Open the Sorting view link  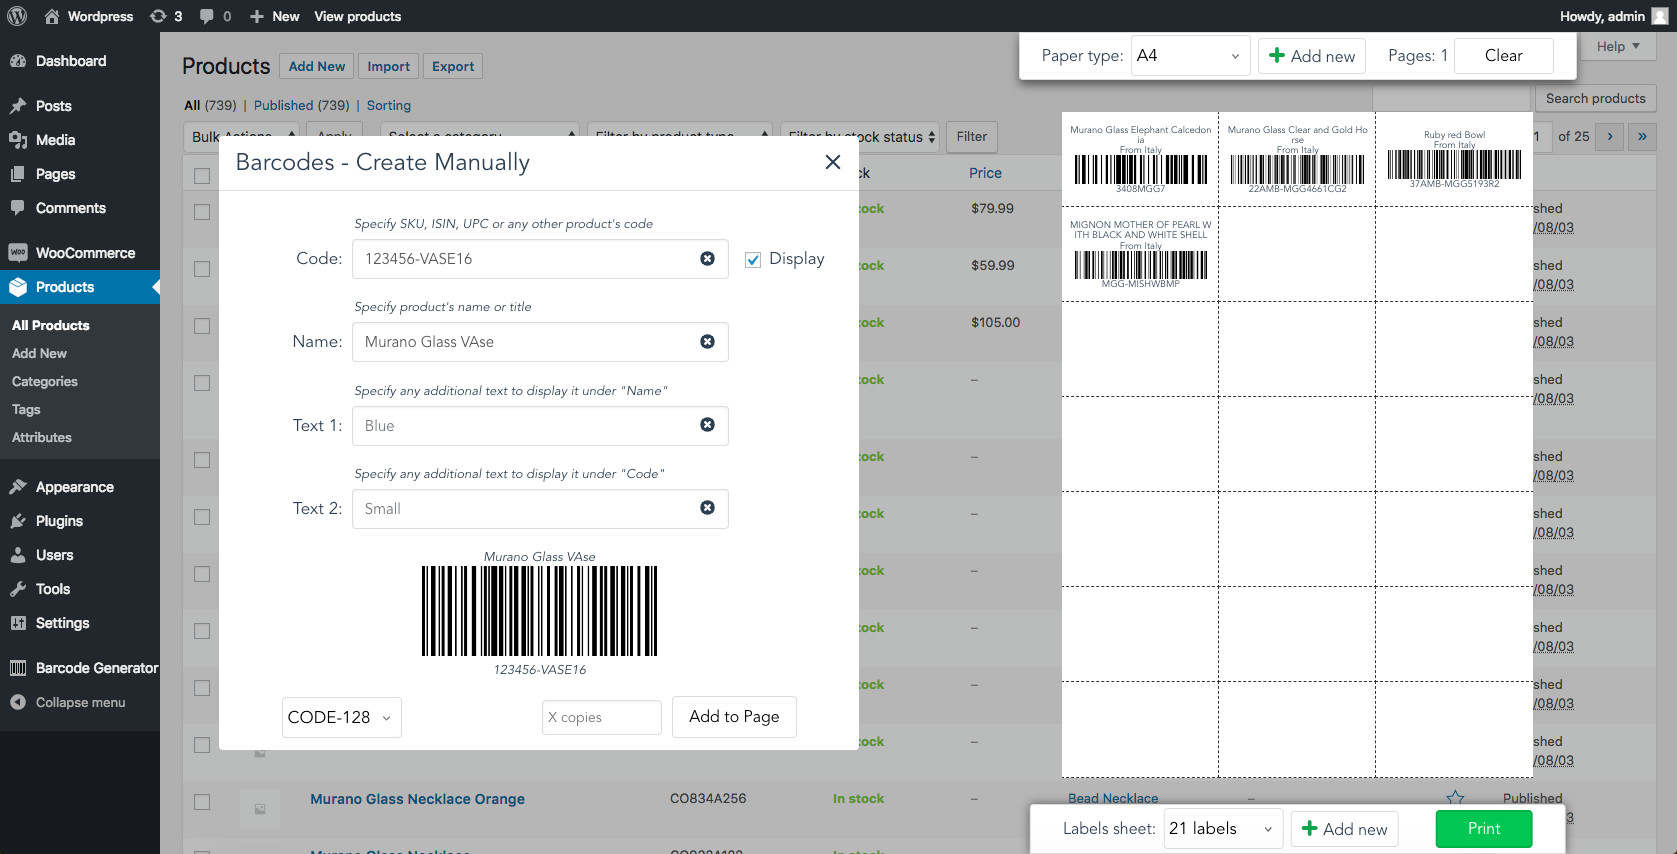click(389, 105)
